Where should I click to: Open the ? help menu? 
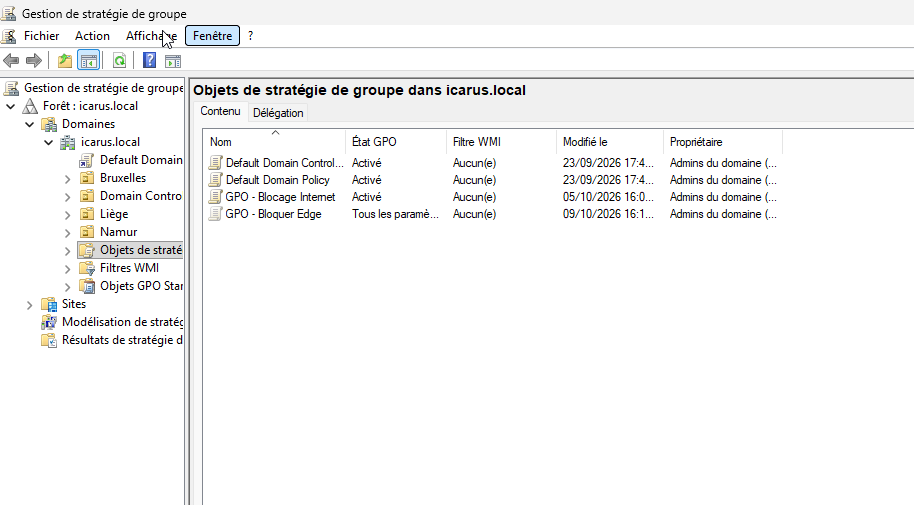(x=251, y=36)
